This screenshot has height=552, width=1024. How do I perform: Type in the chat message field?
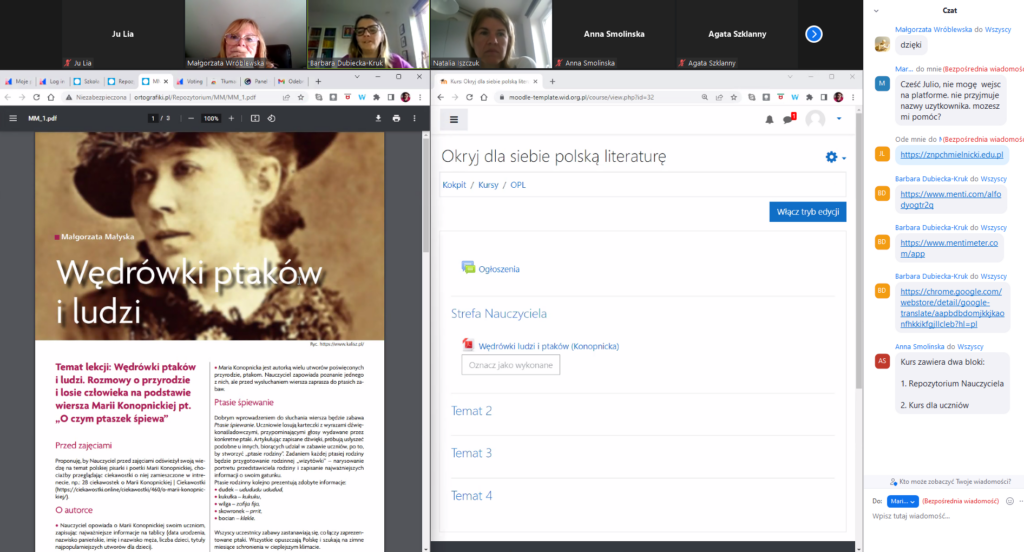940,518
